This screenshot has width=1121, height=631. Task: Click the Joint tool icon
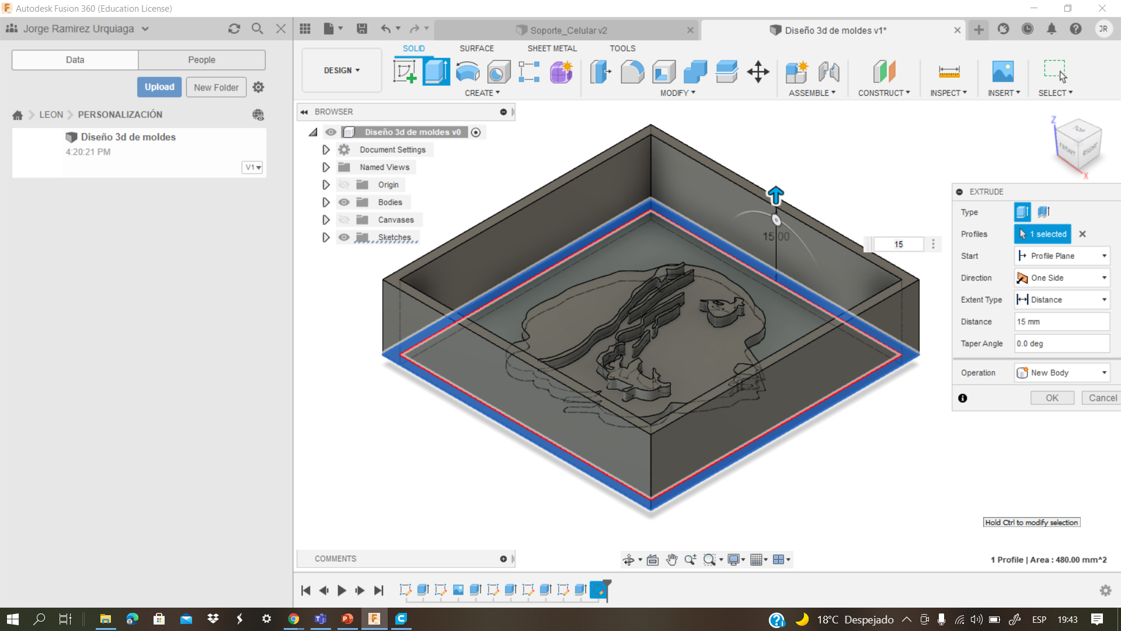point(829,71)
